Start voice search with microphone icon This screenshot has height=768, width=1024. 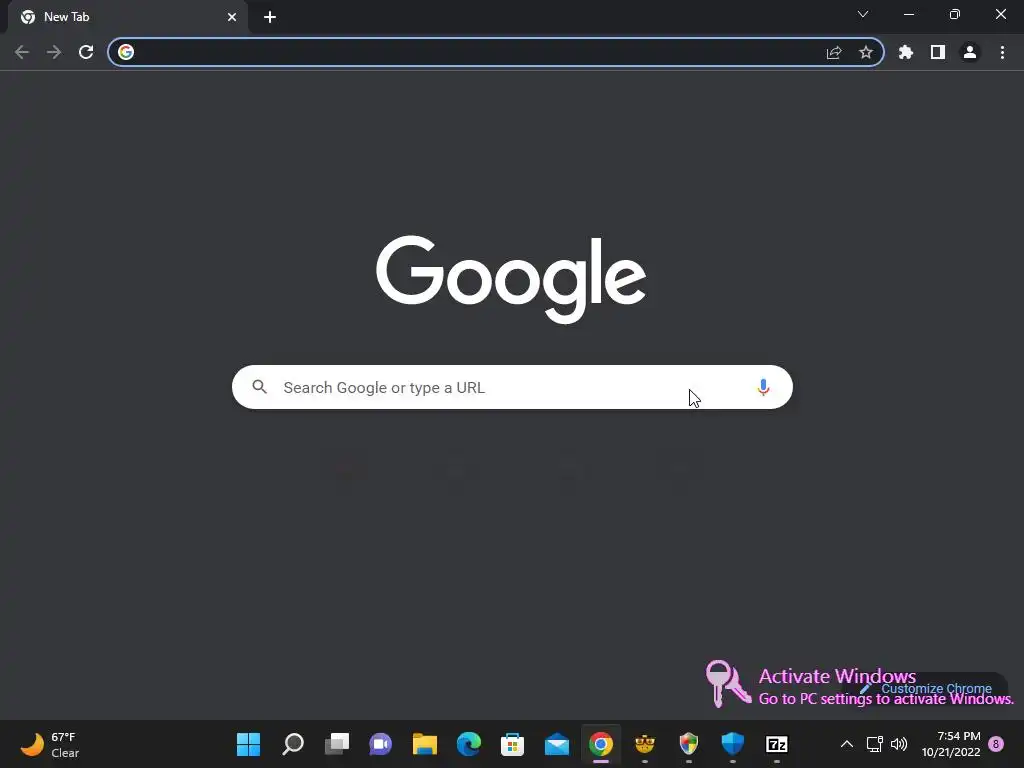point(763,387)
